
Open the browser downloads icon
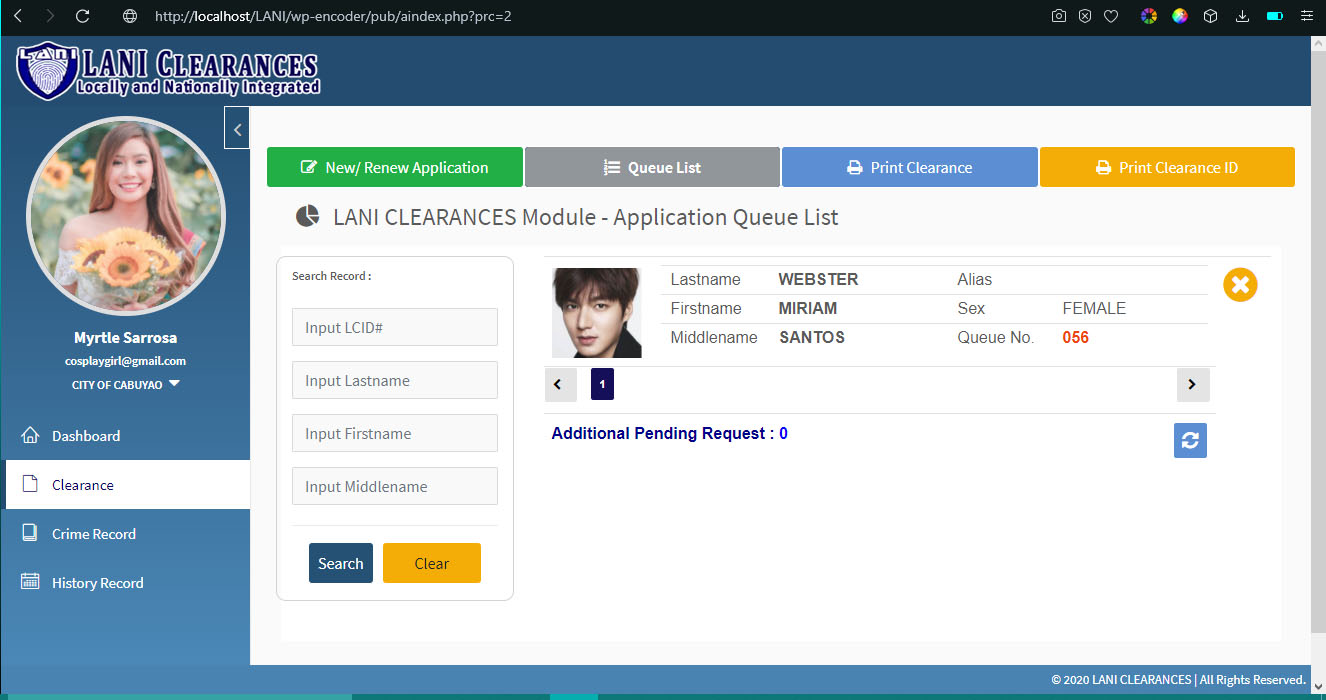[x=1242, y=16]
